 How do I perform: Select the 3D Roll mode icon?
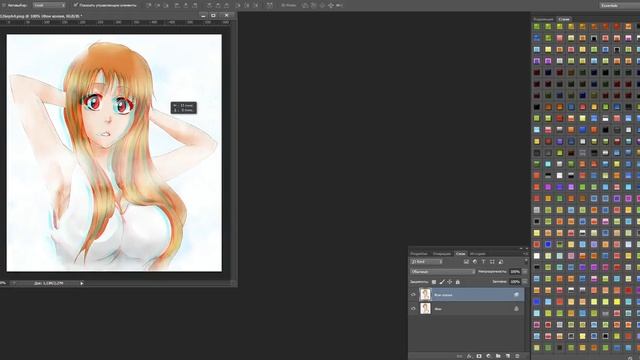313,5
